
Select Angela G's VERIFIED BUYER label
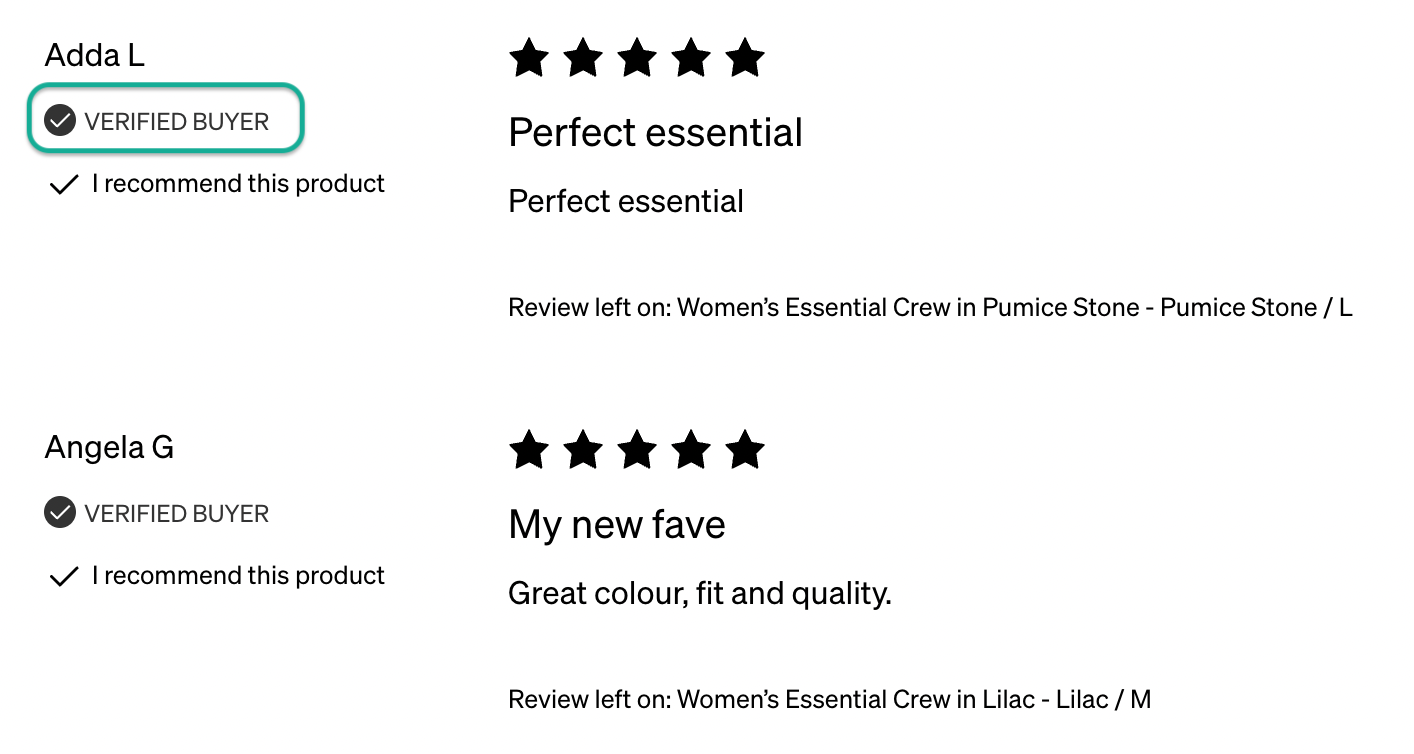click(177, 514)
